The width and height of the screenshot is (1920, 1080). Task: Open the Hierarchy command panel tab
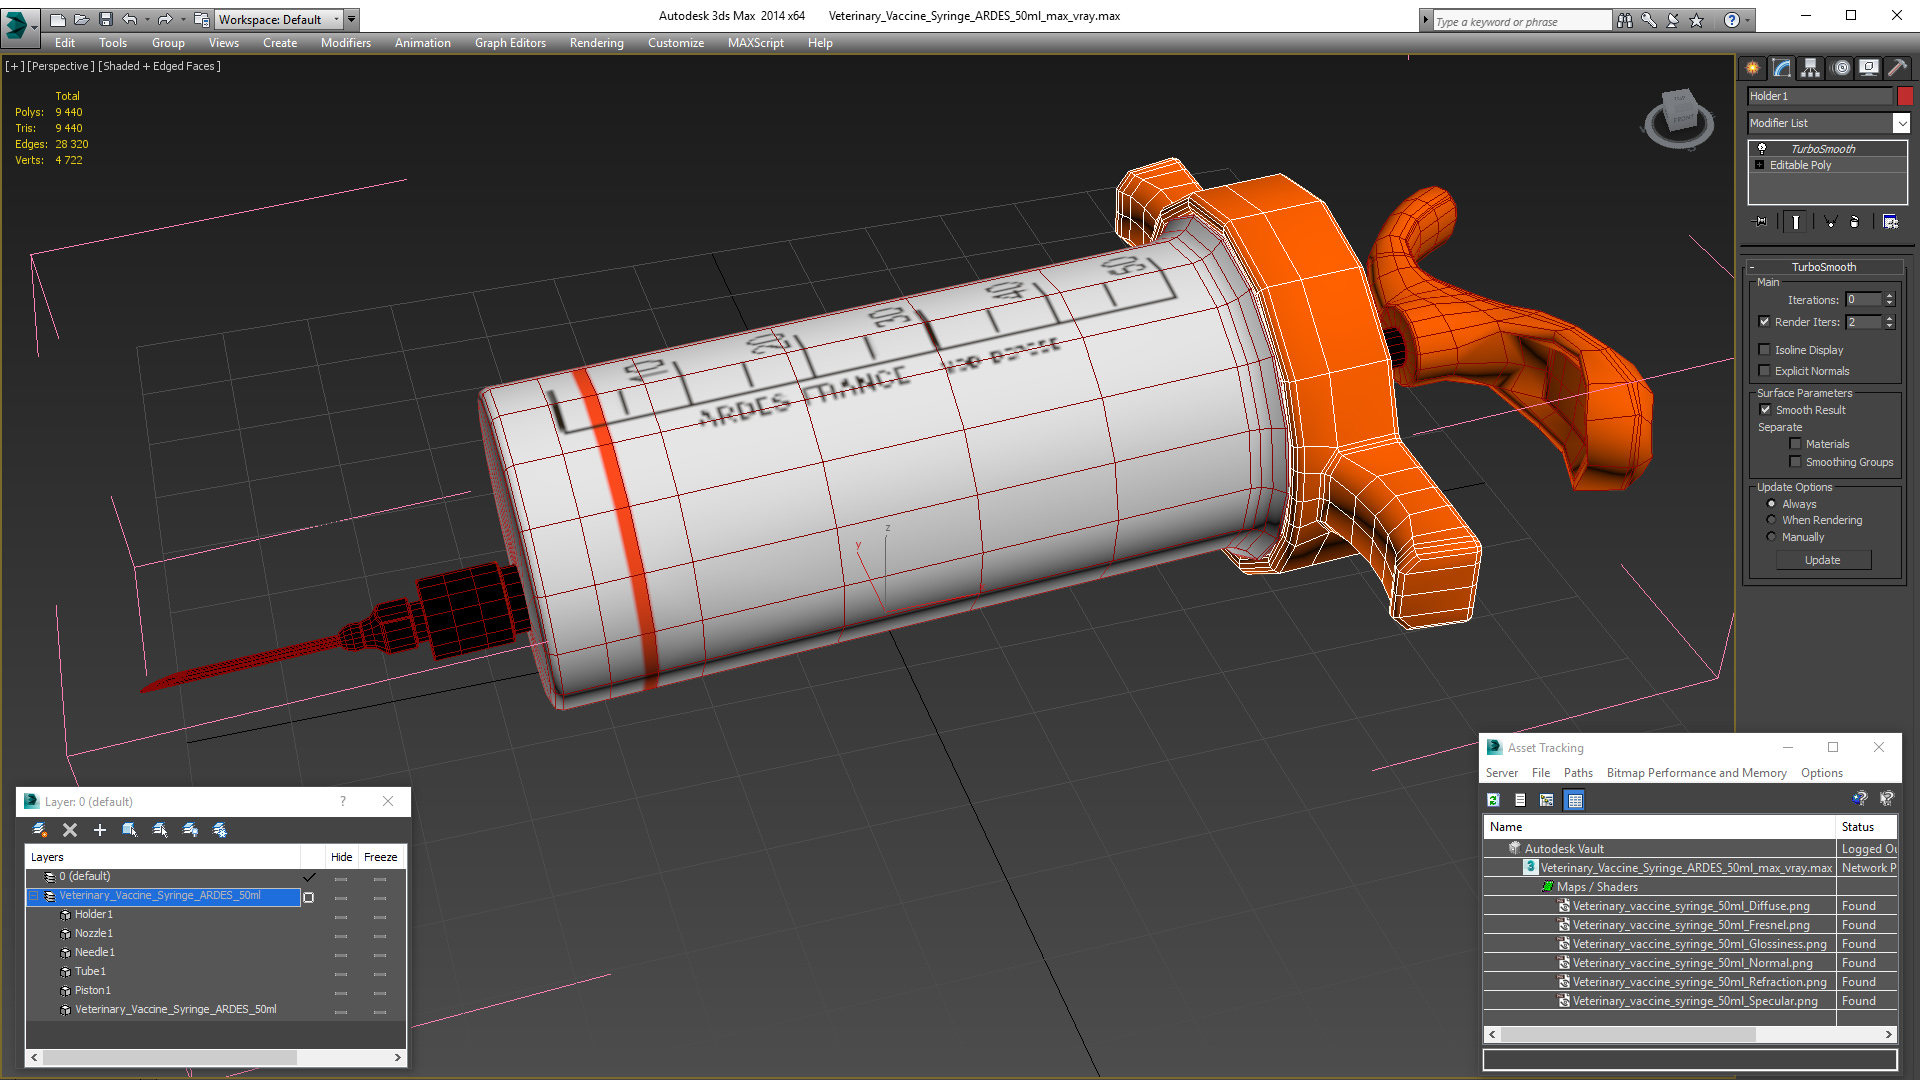pyautogui.click(x=1811, y=68)
